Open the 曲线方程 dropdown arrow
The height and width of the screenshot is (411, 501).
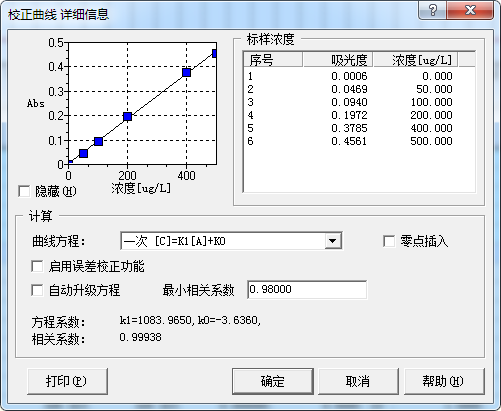pos(333,241)
